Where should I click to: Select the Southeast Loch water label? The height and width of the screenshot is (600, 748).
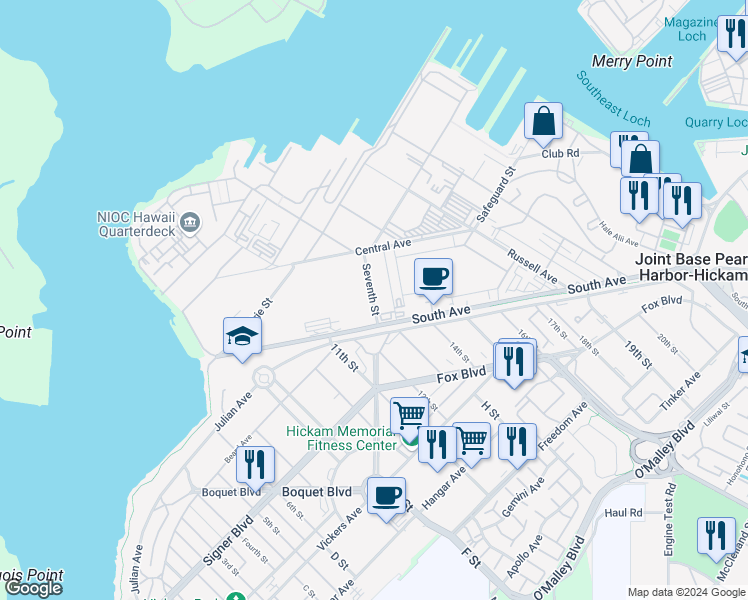point(613,99)
